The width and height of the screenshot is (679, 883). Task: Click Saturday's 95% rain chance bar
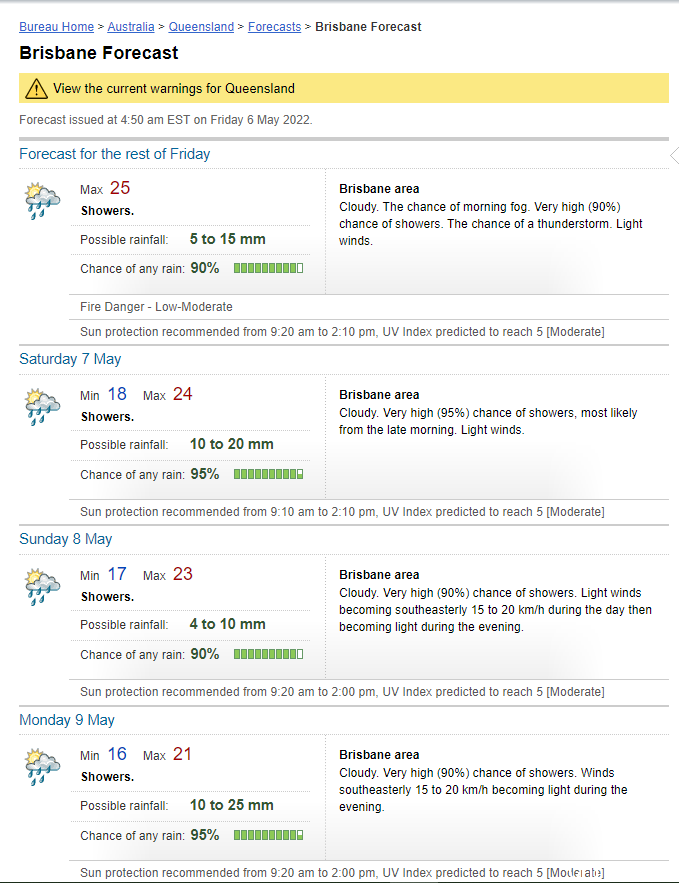[269, 474]
